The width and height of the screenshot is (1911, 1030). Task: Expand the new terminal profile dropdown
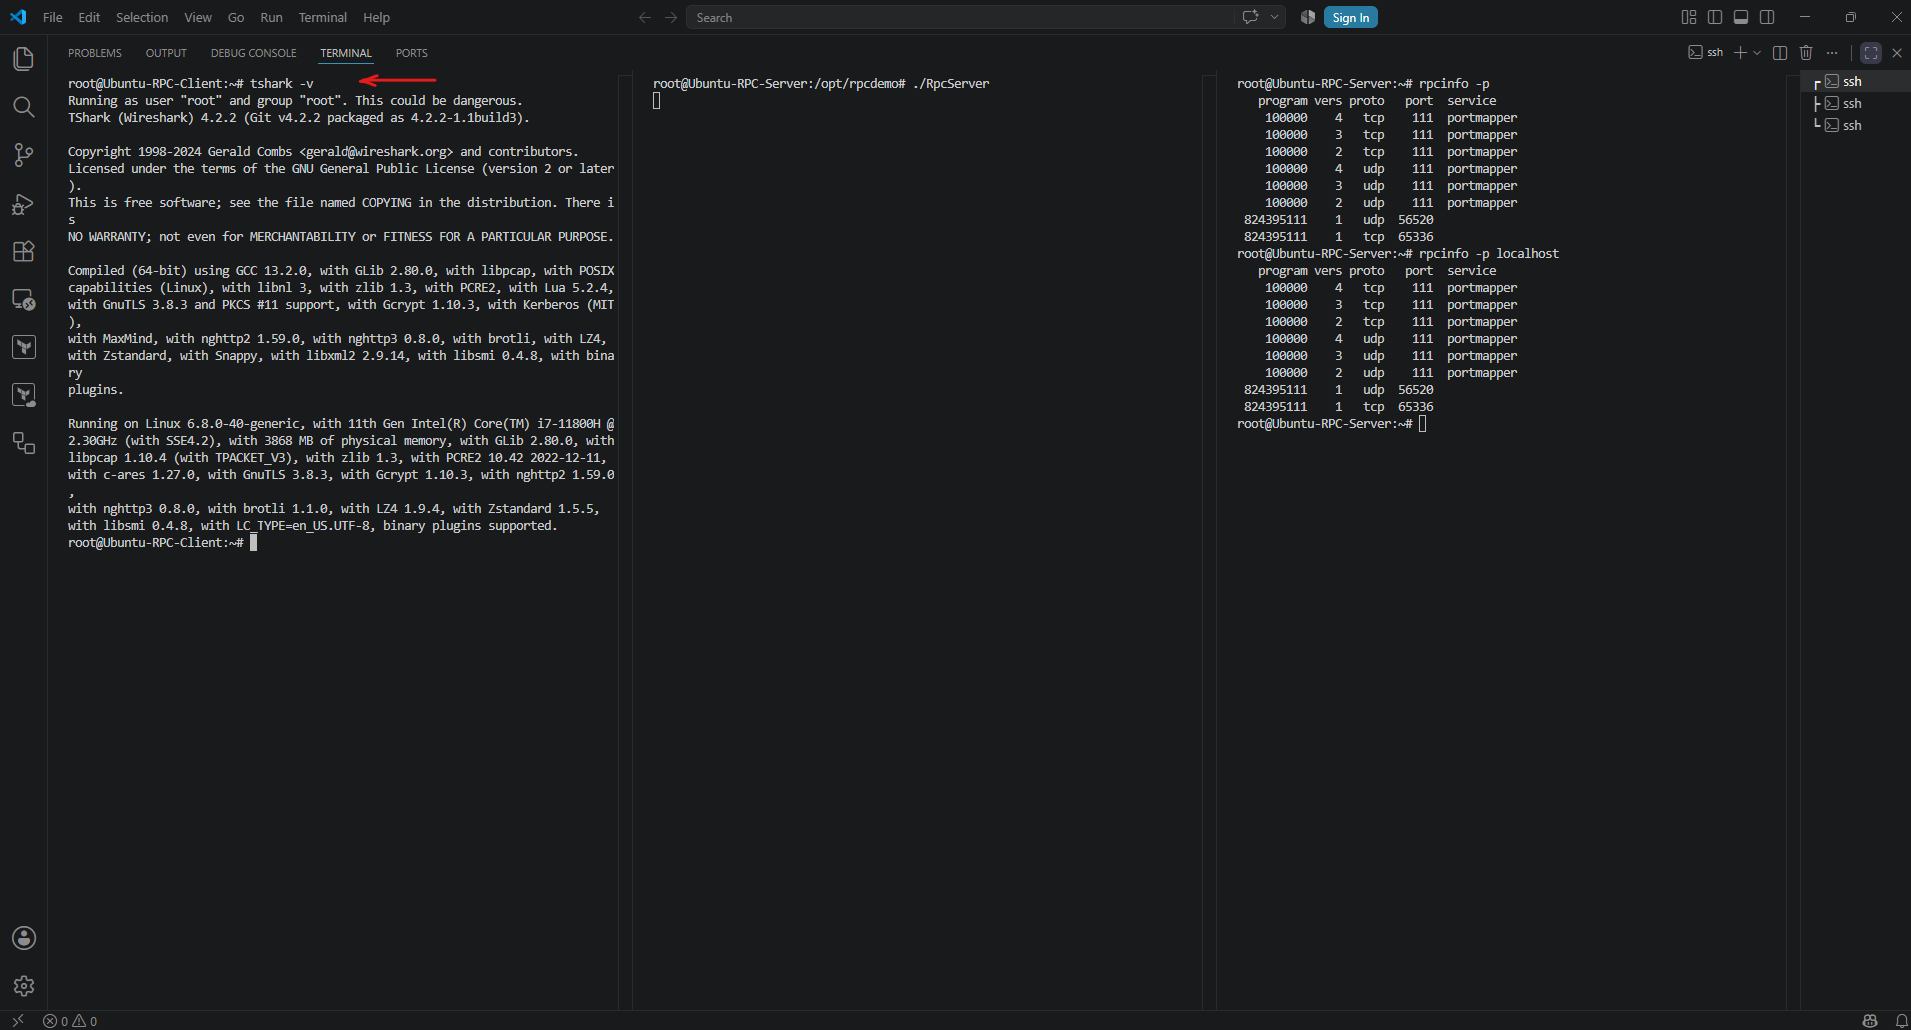(x=1757, y=53)
